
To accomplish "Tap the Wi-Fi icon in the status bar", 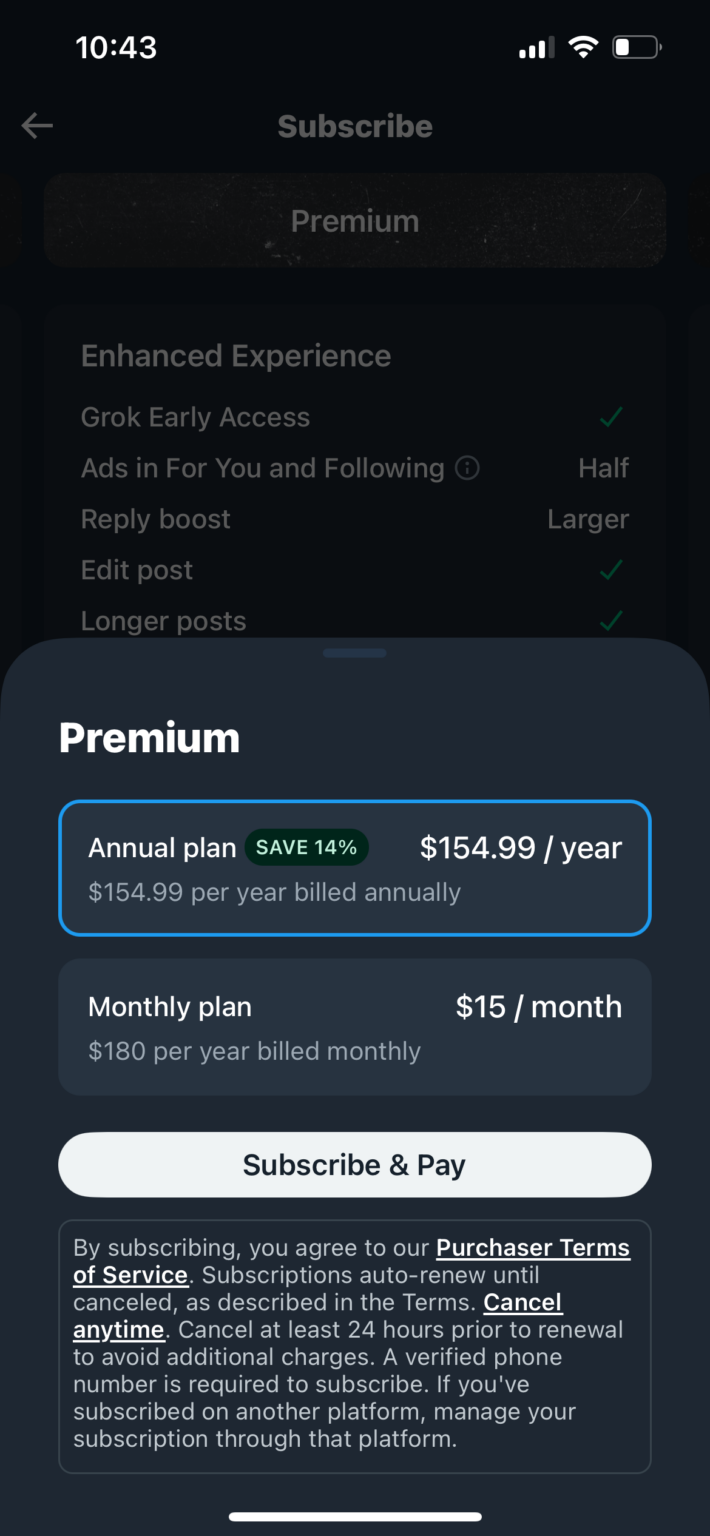I will click(583, 46).
